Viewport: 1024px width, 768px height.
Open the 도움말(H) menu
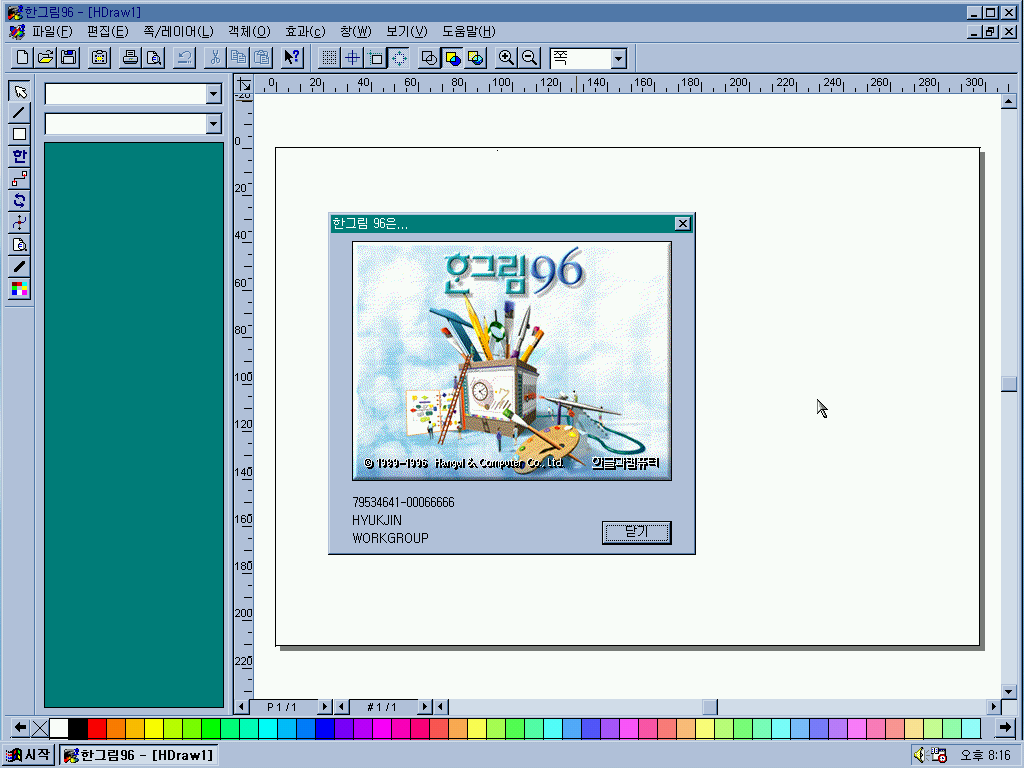(469, 31)
